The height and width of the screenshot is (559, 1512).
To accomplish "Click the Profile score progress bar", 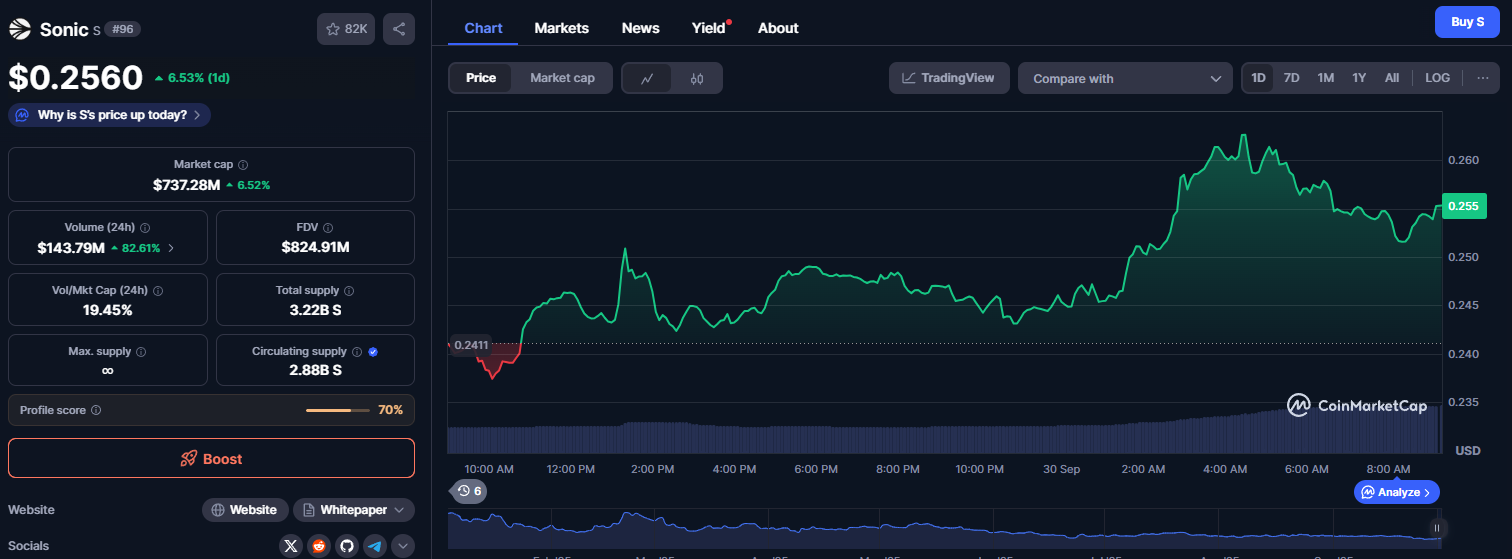I will click(x=338, y=410).
